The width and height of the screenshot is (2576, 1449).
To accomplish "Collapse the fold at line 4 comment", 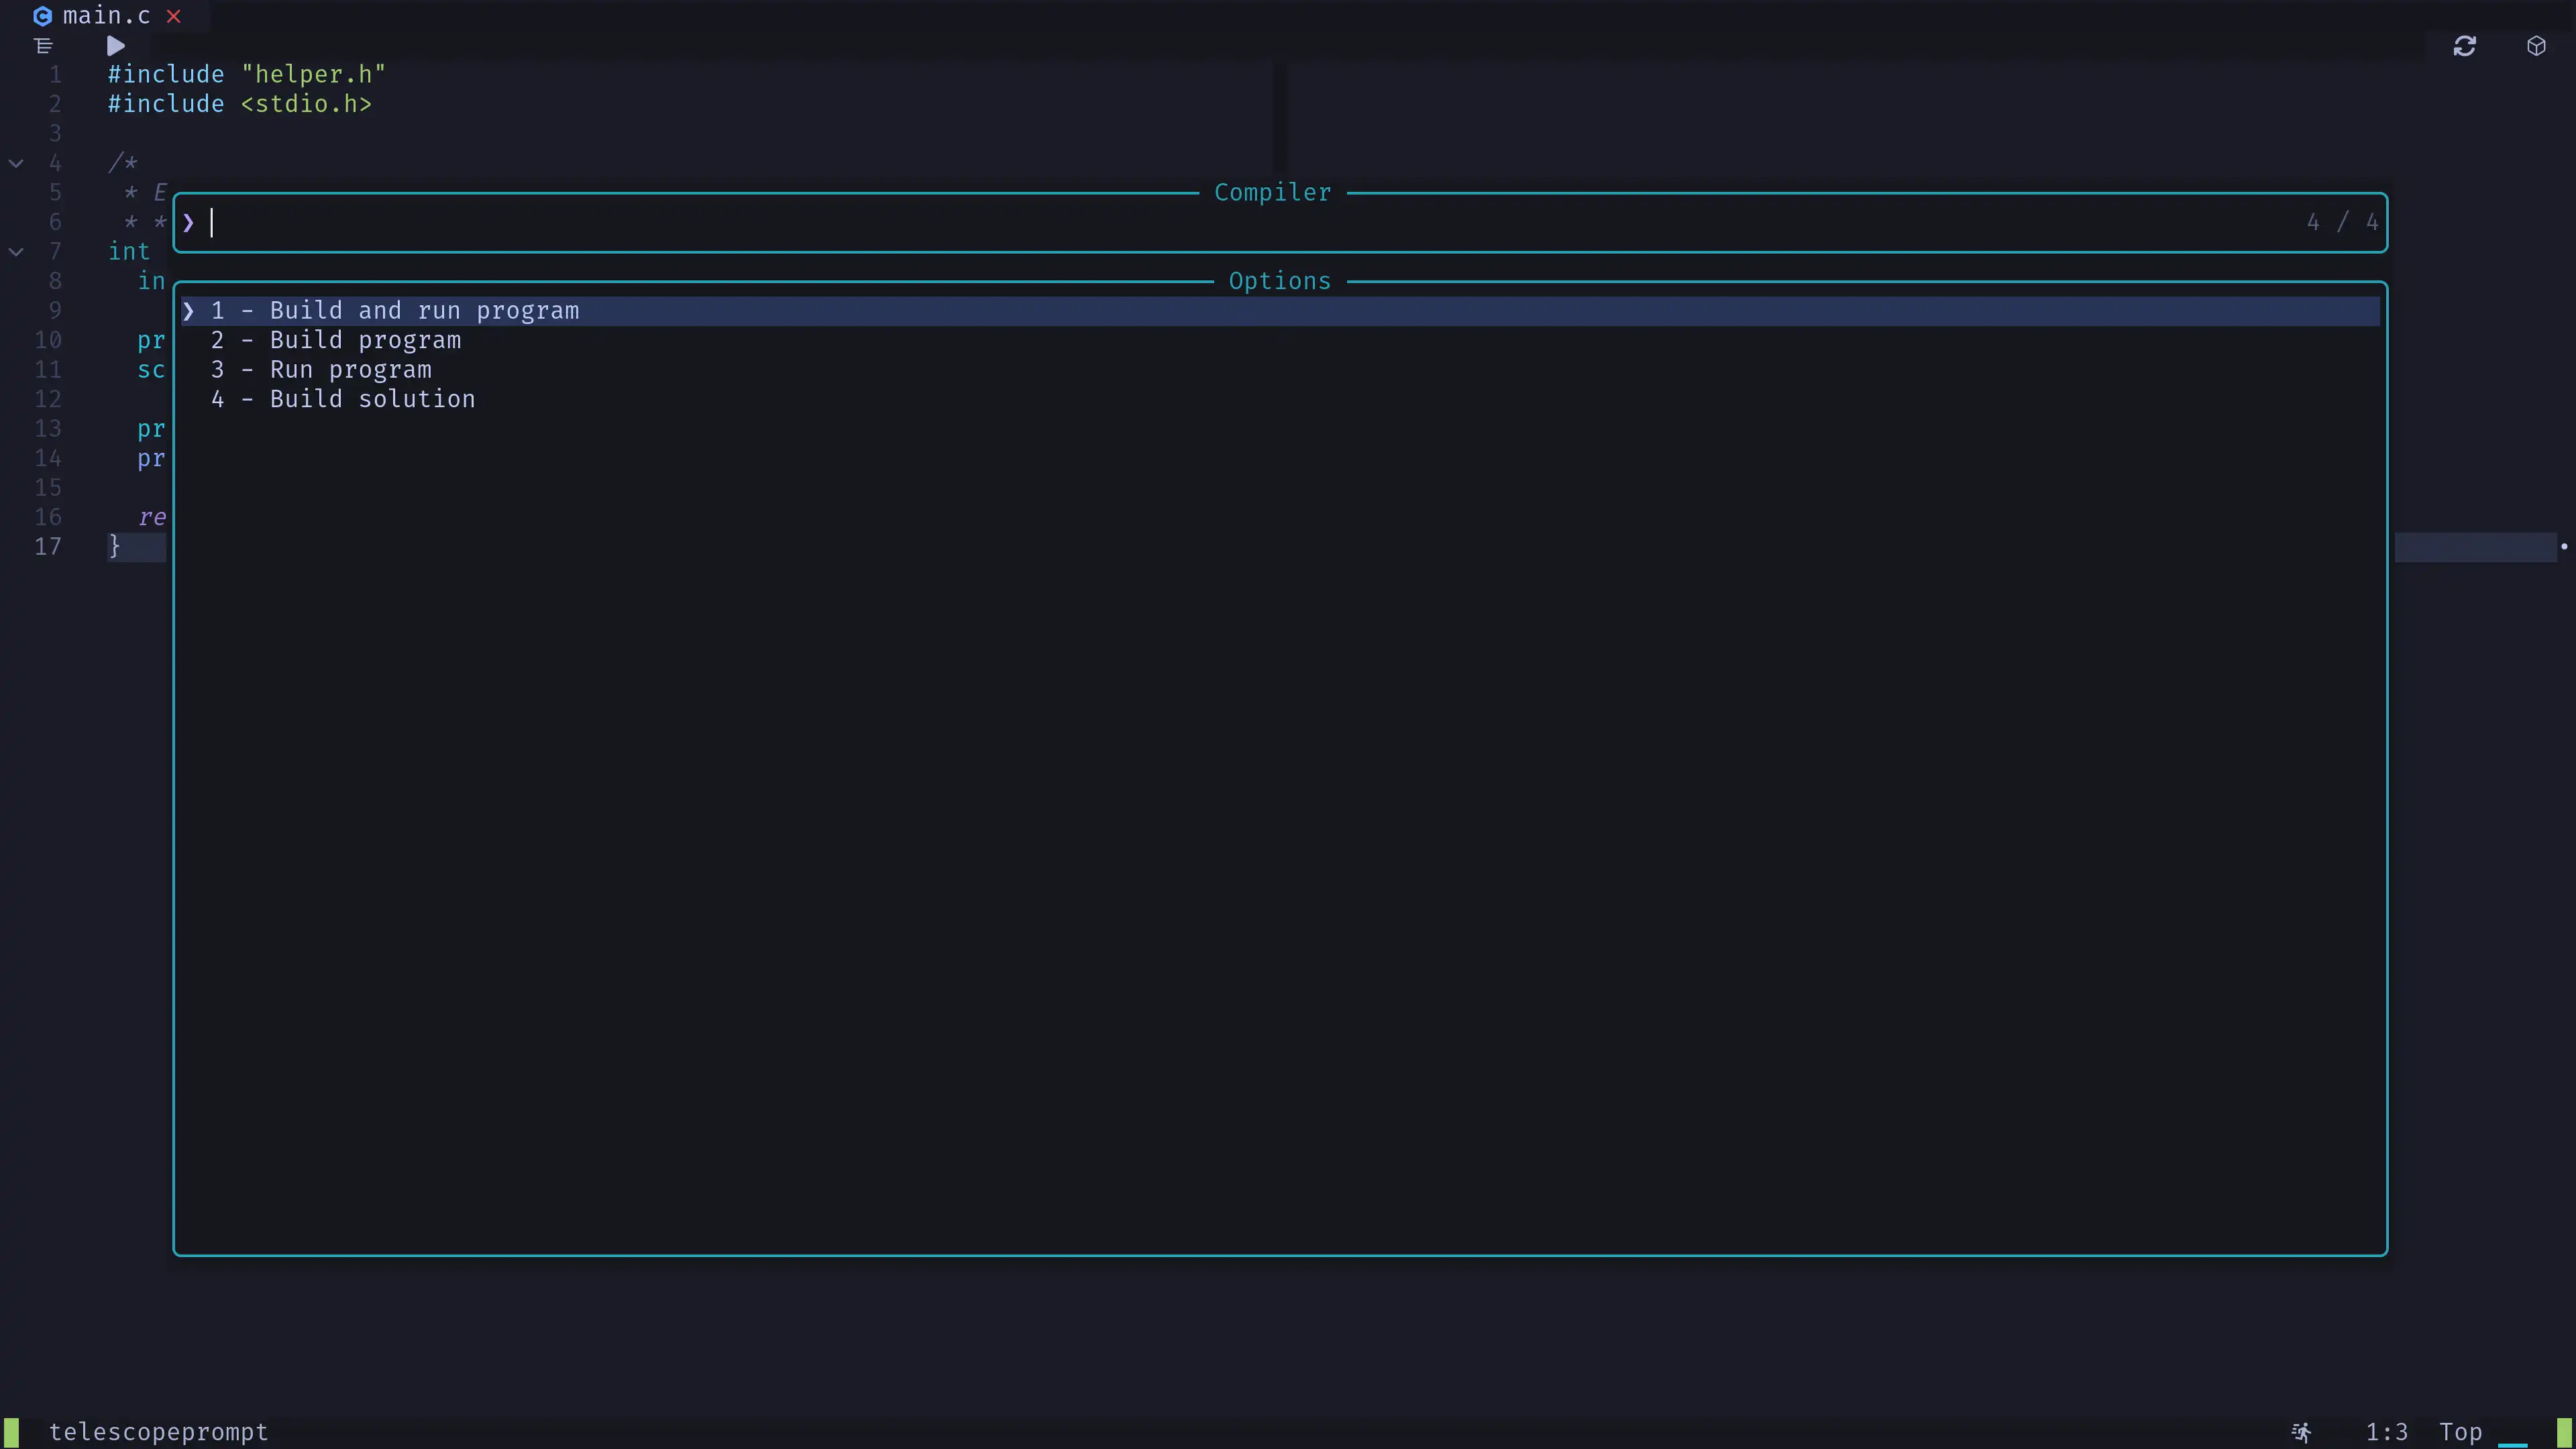I will point(16,163).
